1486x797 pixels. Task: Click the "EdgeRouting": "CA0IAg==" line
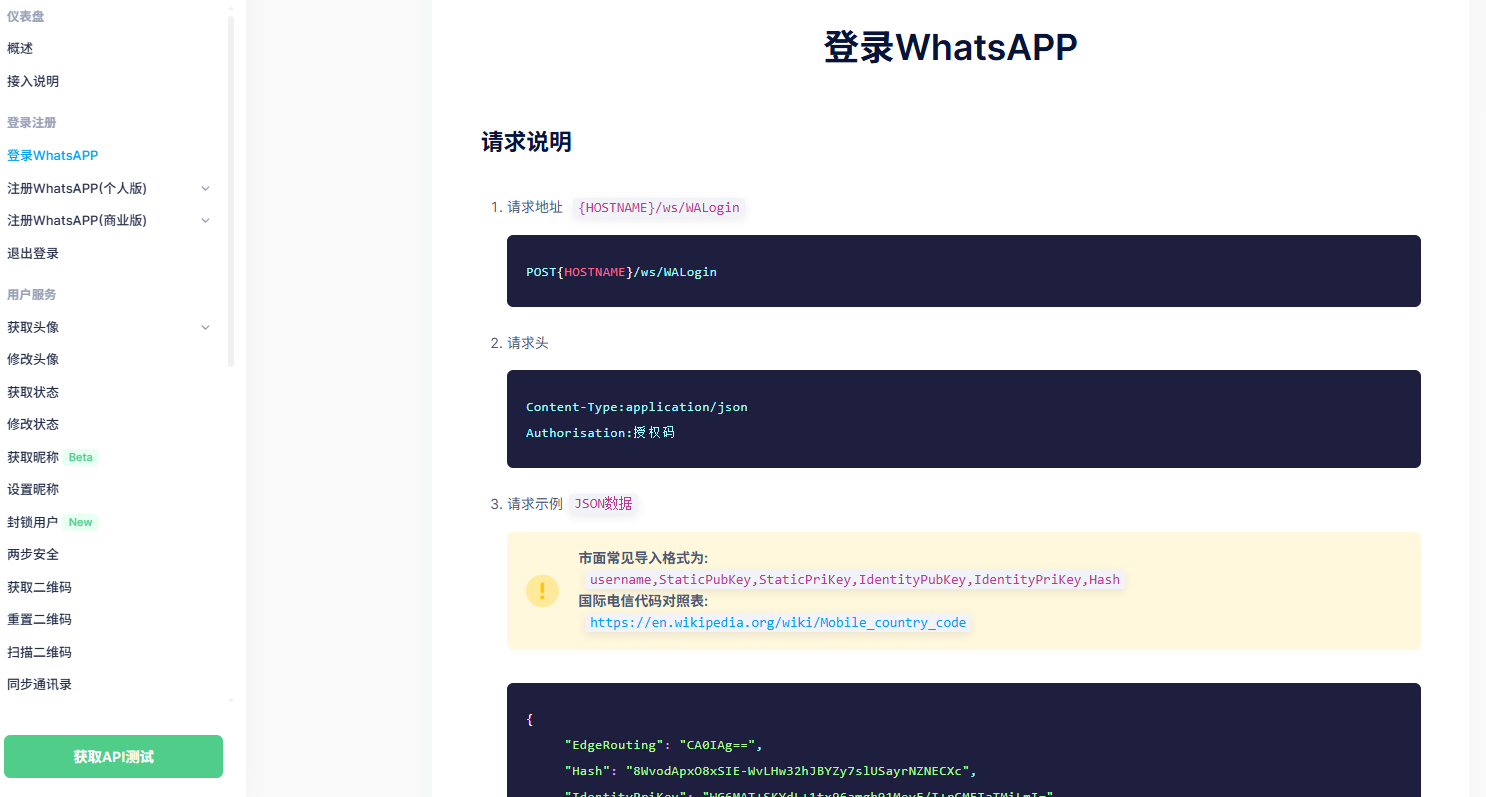point(663,745)
